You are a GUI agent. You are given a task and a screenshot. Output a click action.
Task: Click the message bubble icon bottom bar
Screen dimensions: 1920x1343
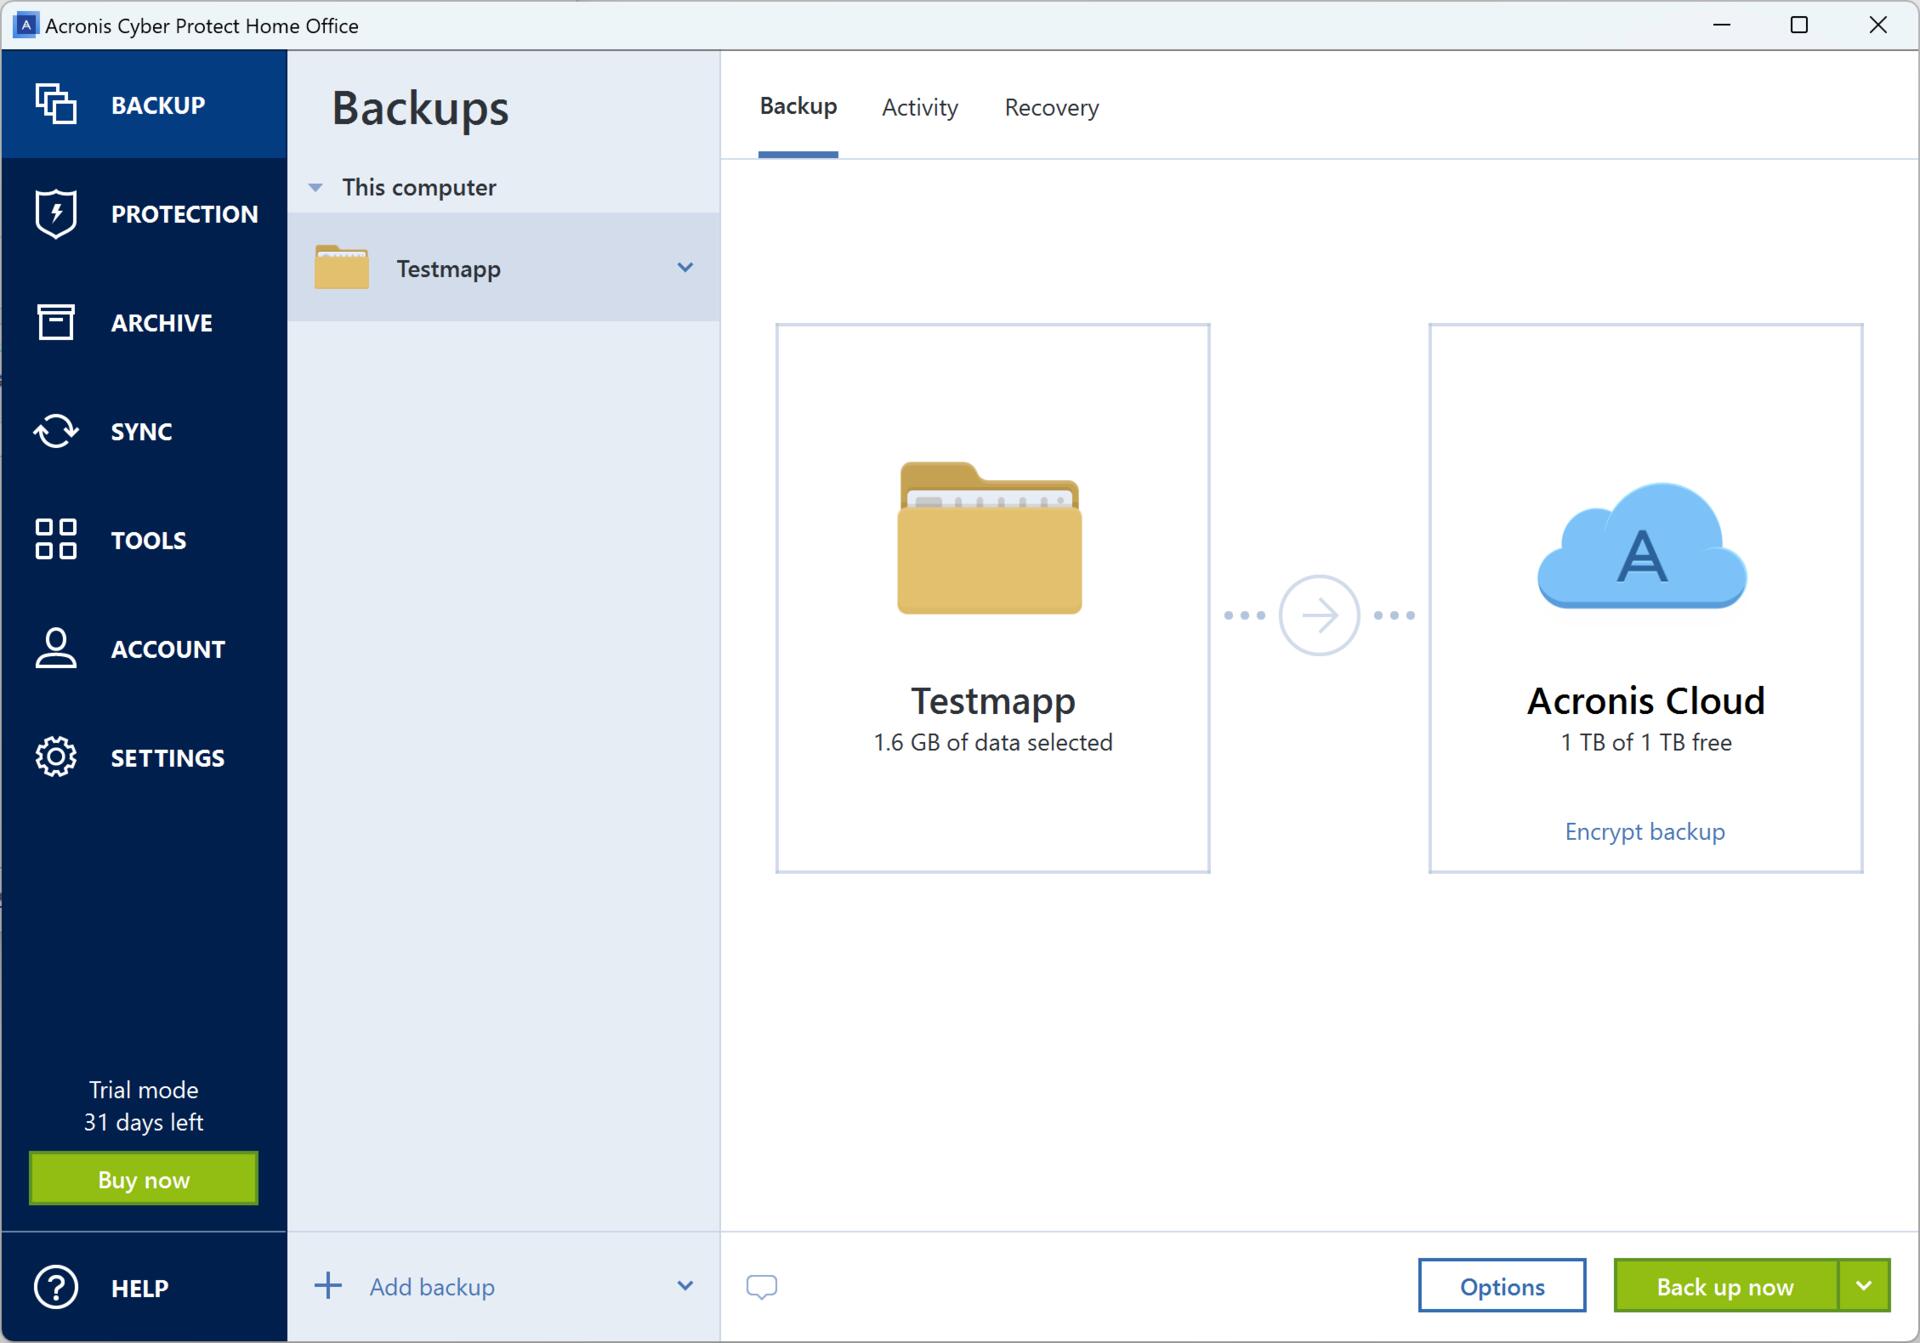pyautogui.click(x=762, y=1288)
